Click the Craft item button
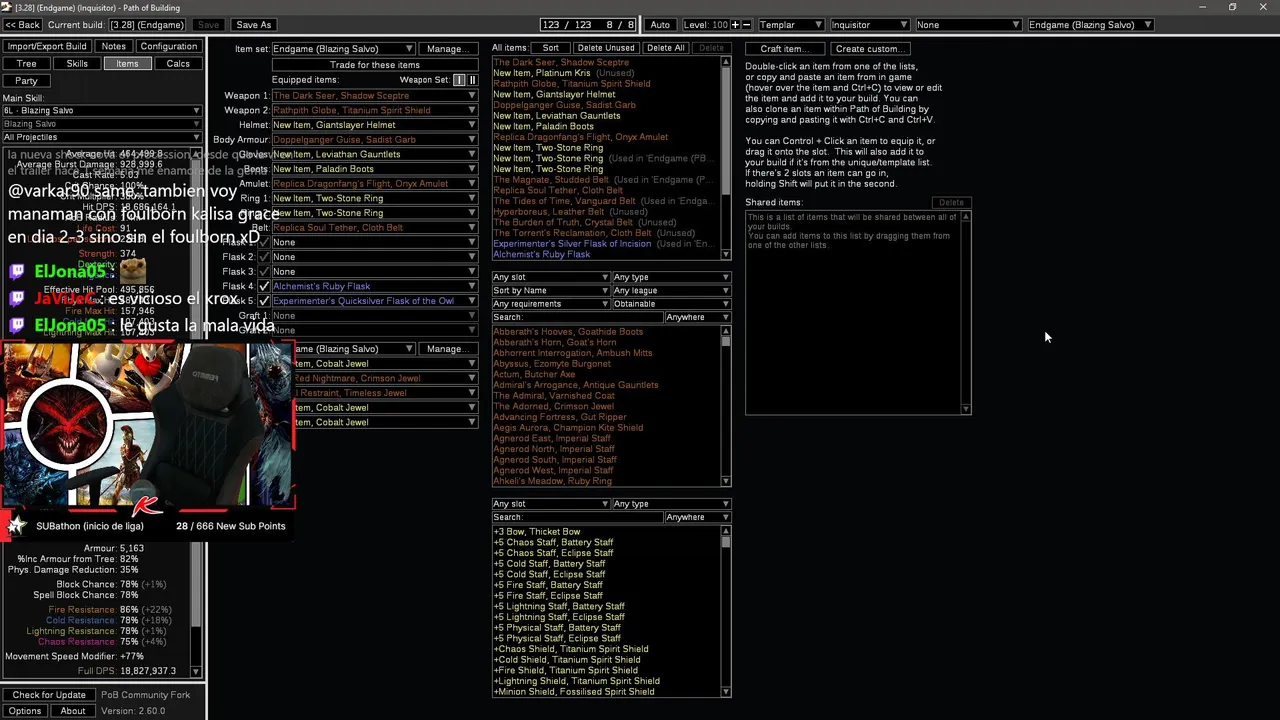 (x=785, y=48)
